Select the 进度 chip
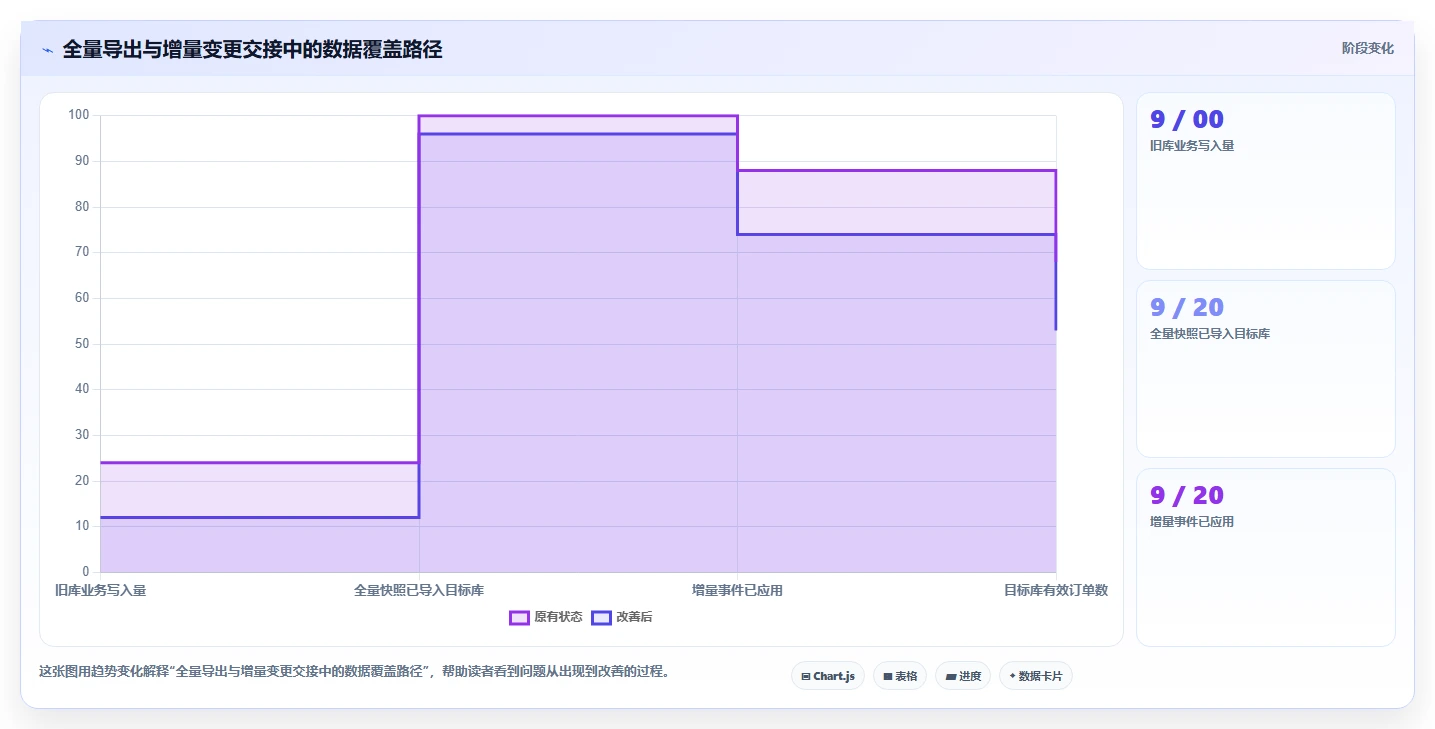Image resolution: width=1435 pixels, height=729 pixels. [963, 676]
